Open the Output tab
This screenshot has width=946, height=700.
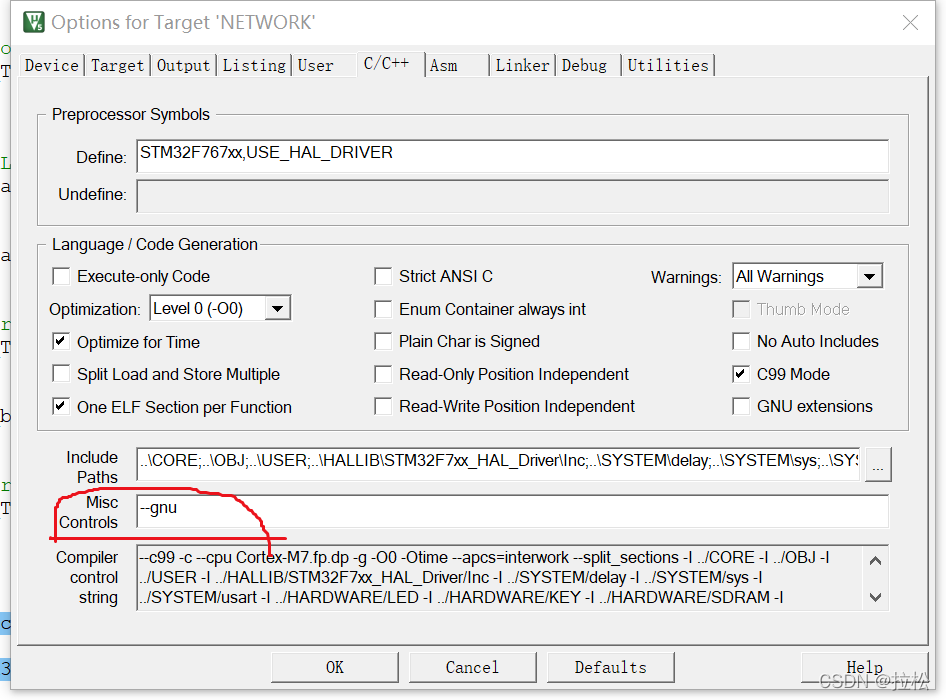coord(183,65)
